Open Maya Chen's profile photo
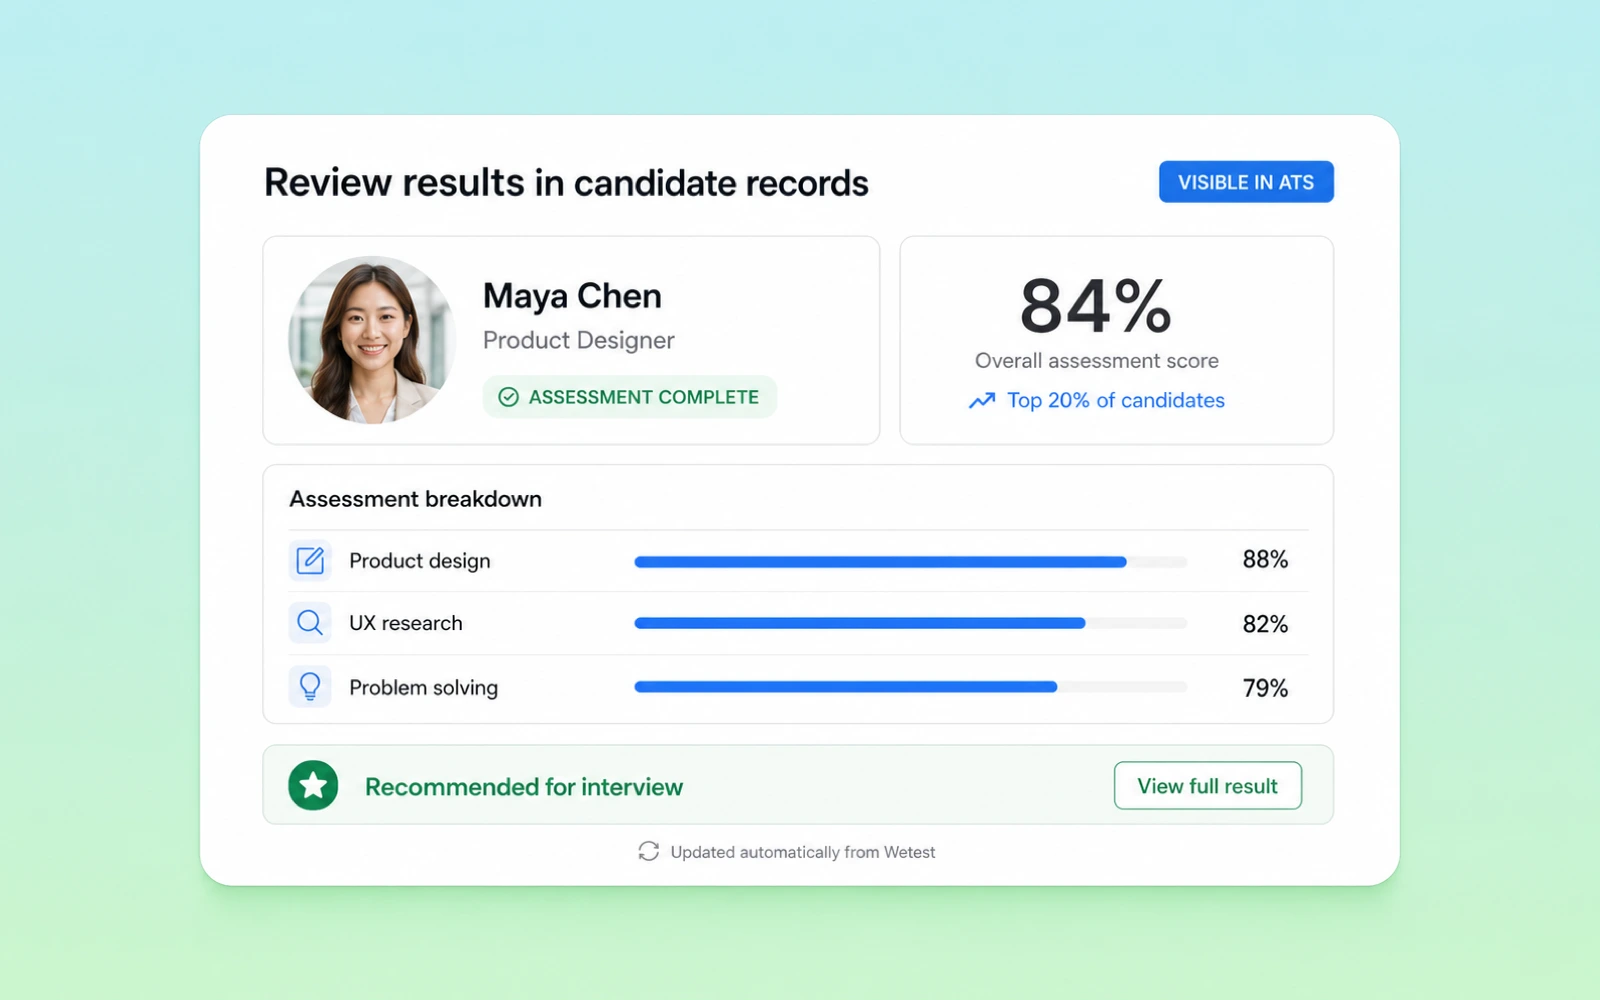Viewport: 1600px width, 1000px height. pos(372,340)
